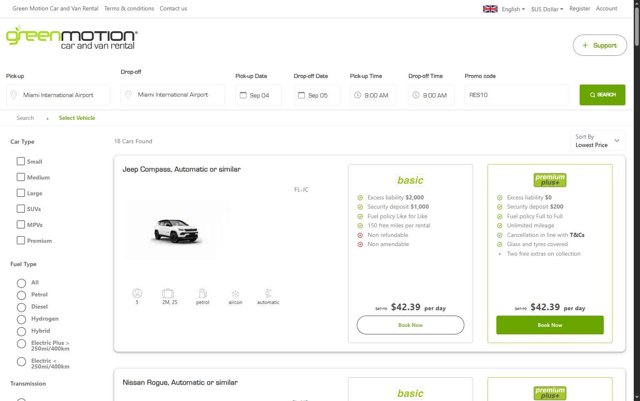Click the Green Motion logo
The image size is (640, 401).
click(72, 38)
